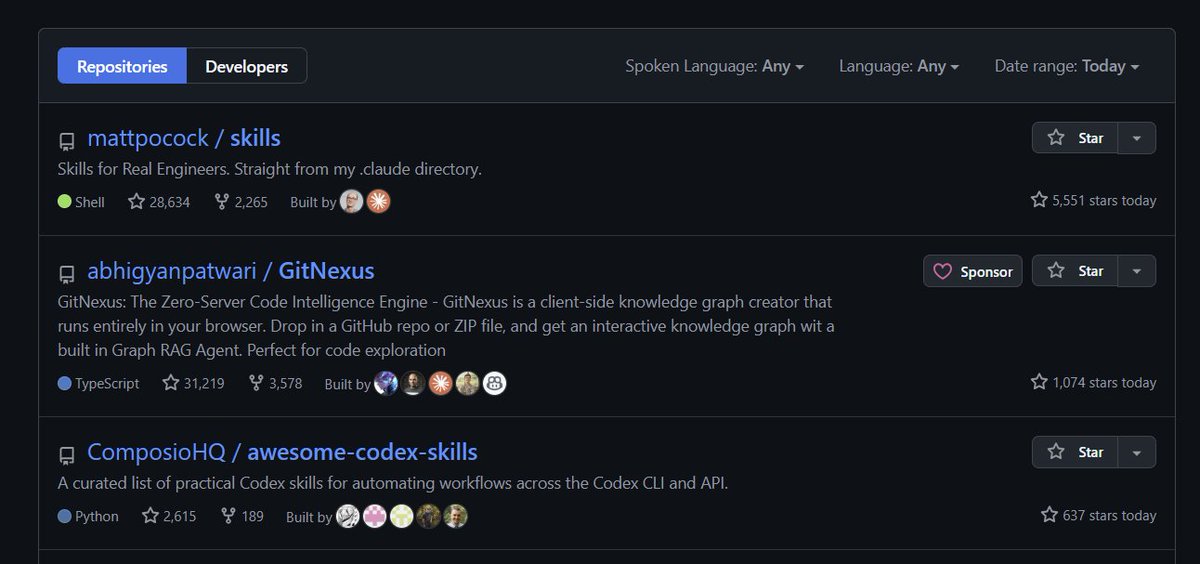Star the mattpocock/skills repository

click(1075, 138)
